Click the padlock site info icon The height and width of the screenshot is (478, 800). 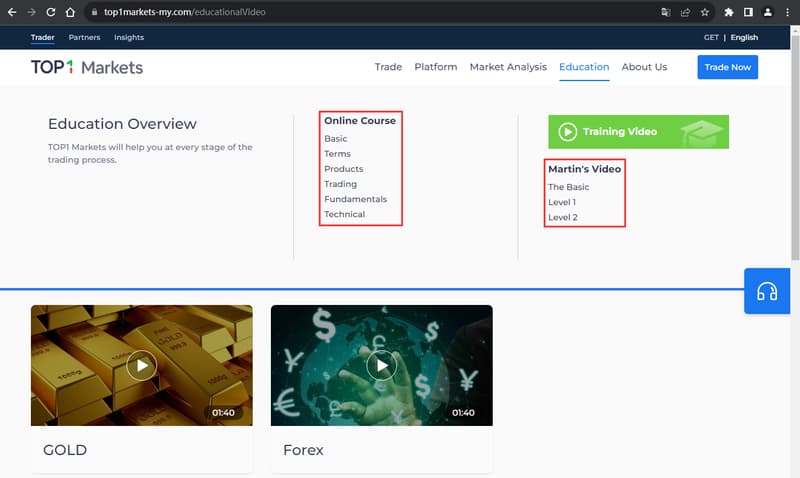pos(94,12)
